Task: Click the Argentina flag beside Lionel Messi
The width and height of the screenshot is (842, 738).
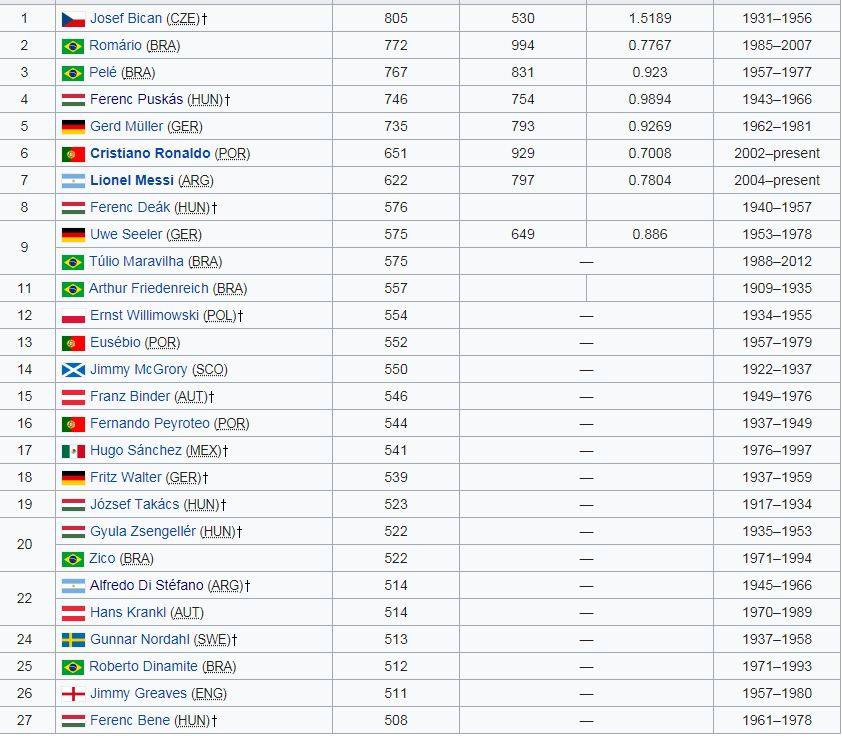Action: 73,181
